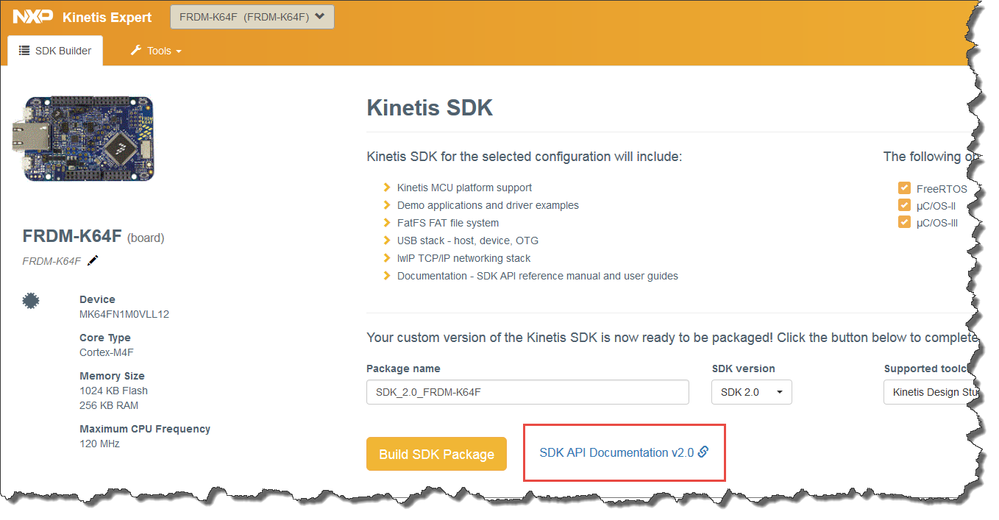Click the device chip icon
This screenshot has width=999, height=520.
coord(31,300)
